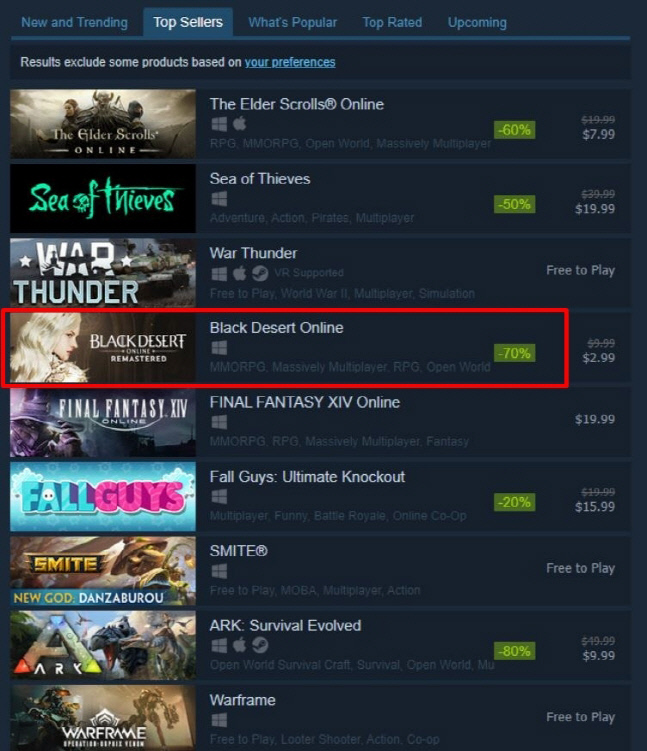This screenshot has height=751, width=647.
Task: Click the Apple macOS icon under ARK: Survival Evolved
Action: coord(239,645)
